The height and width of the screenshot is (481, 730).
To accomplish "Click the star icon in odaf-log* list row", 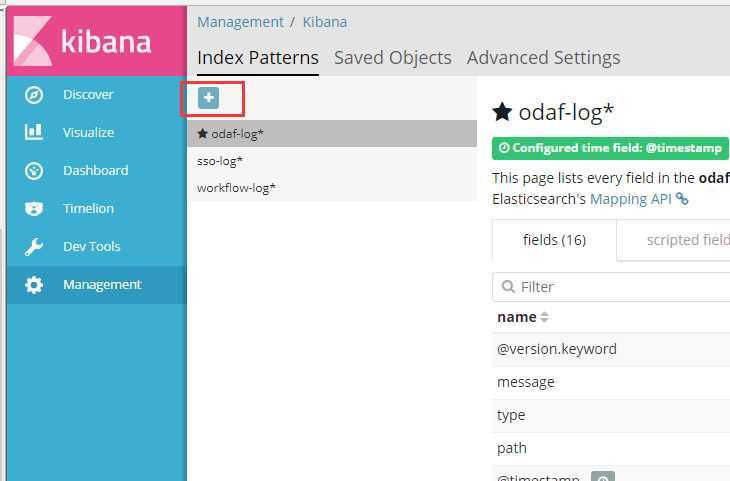I will (x=202, y=134).
